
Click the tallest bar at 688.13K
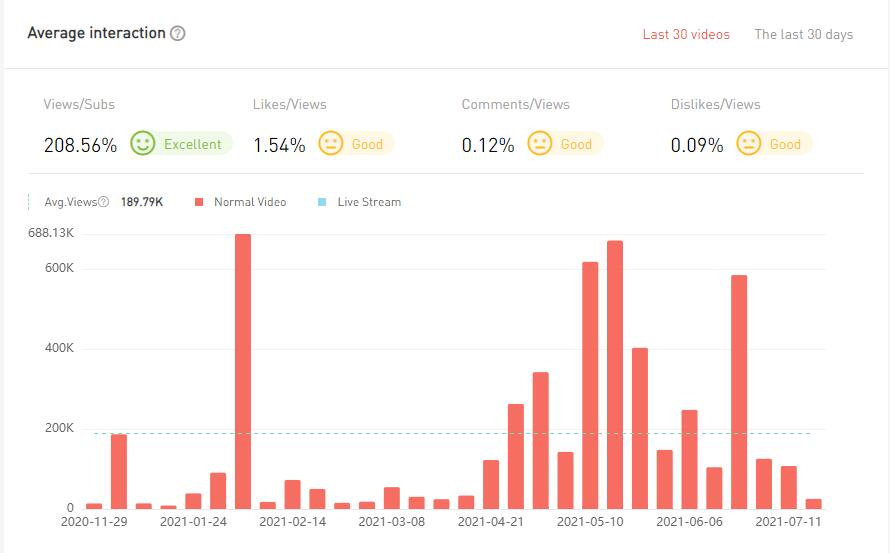243,370
